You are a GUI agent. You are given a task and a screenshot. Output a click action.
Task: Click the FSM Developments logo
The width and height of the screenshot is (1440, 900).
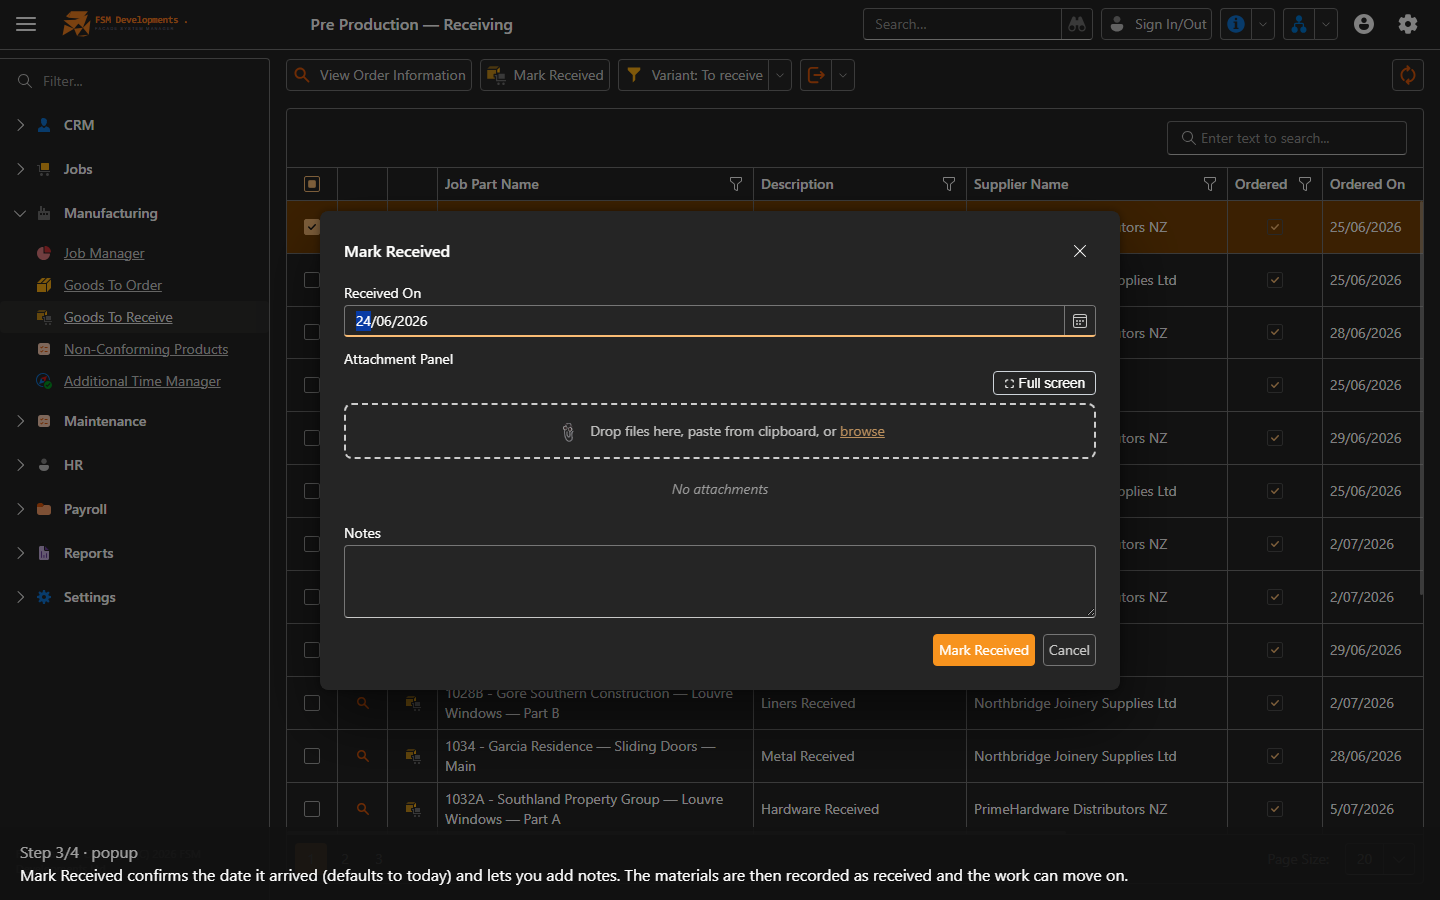click(124, 23)
